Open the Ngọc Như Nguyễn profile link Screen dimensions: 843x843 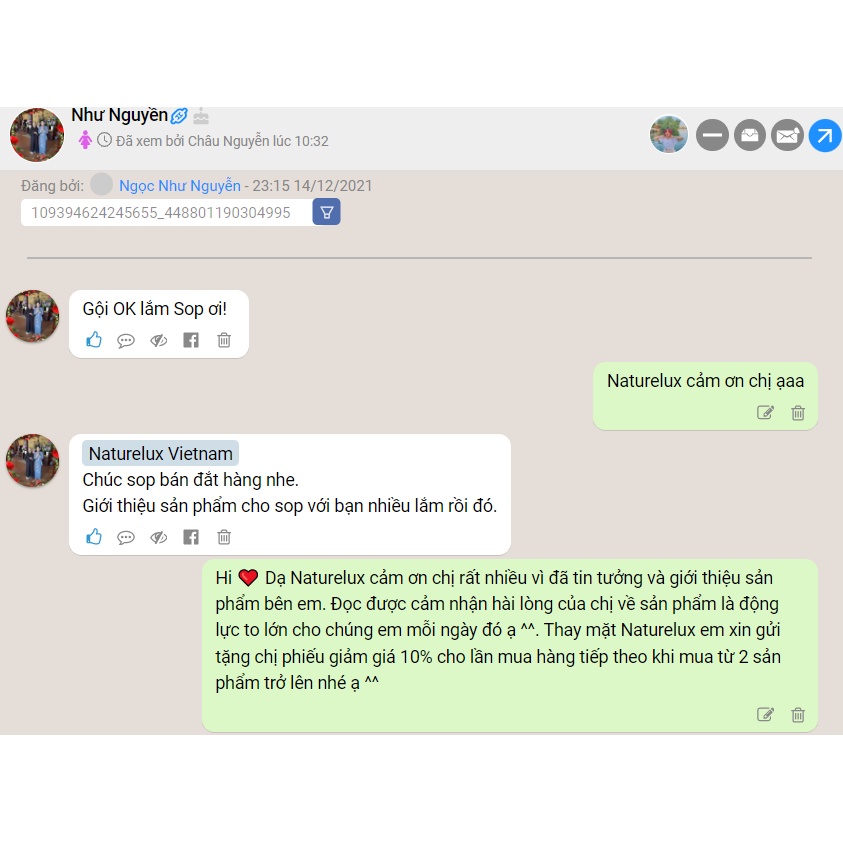click(x=180, y=185)
